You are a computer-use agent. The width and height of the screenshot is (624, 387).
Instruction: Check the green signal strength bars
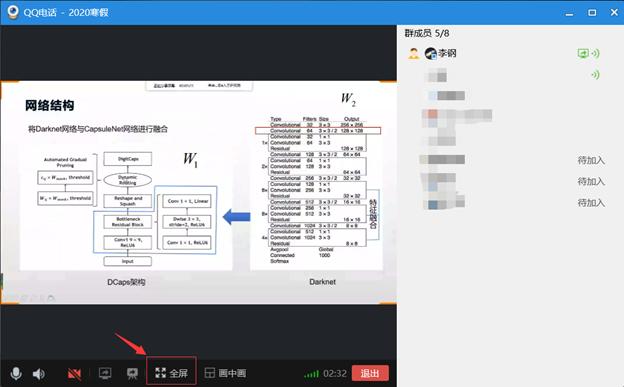(x=311, y=374)
